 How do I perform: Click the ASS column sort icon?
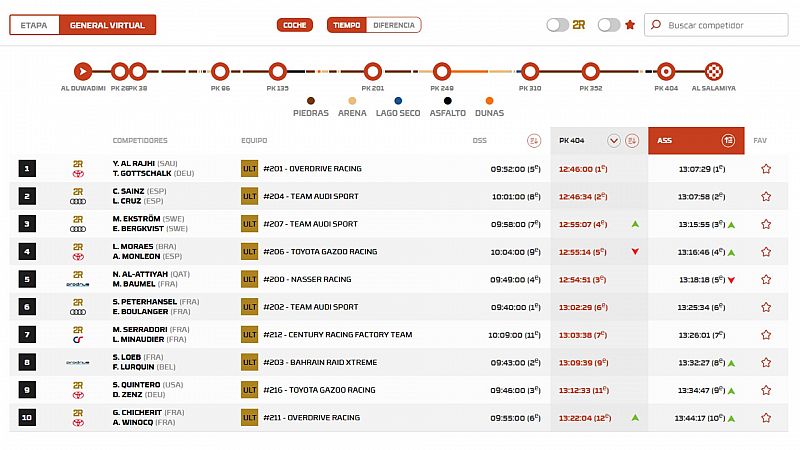pos(728,141)
